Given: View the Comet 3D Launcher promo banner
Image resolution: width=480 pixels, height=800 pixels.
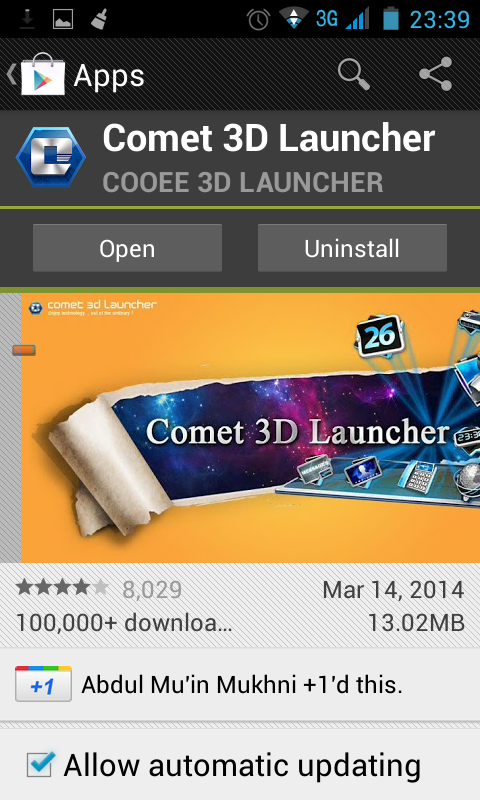Looking at the screenshot, I should click(250, 428).
